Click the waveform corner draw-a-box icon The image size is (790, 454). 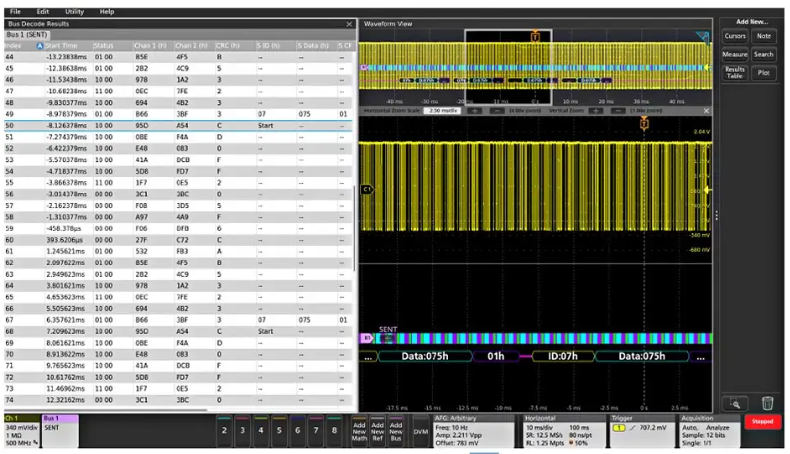pyautogui.click(x=702, y=37)
